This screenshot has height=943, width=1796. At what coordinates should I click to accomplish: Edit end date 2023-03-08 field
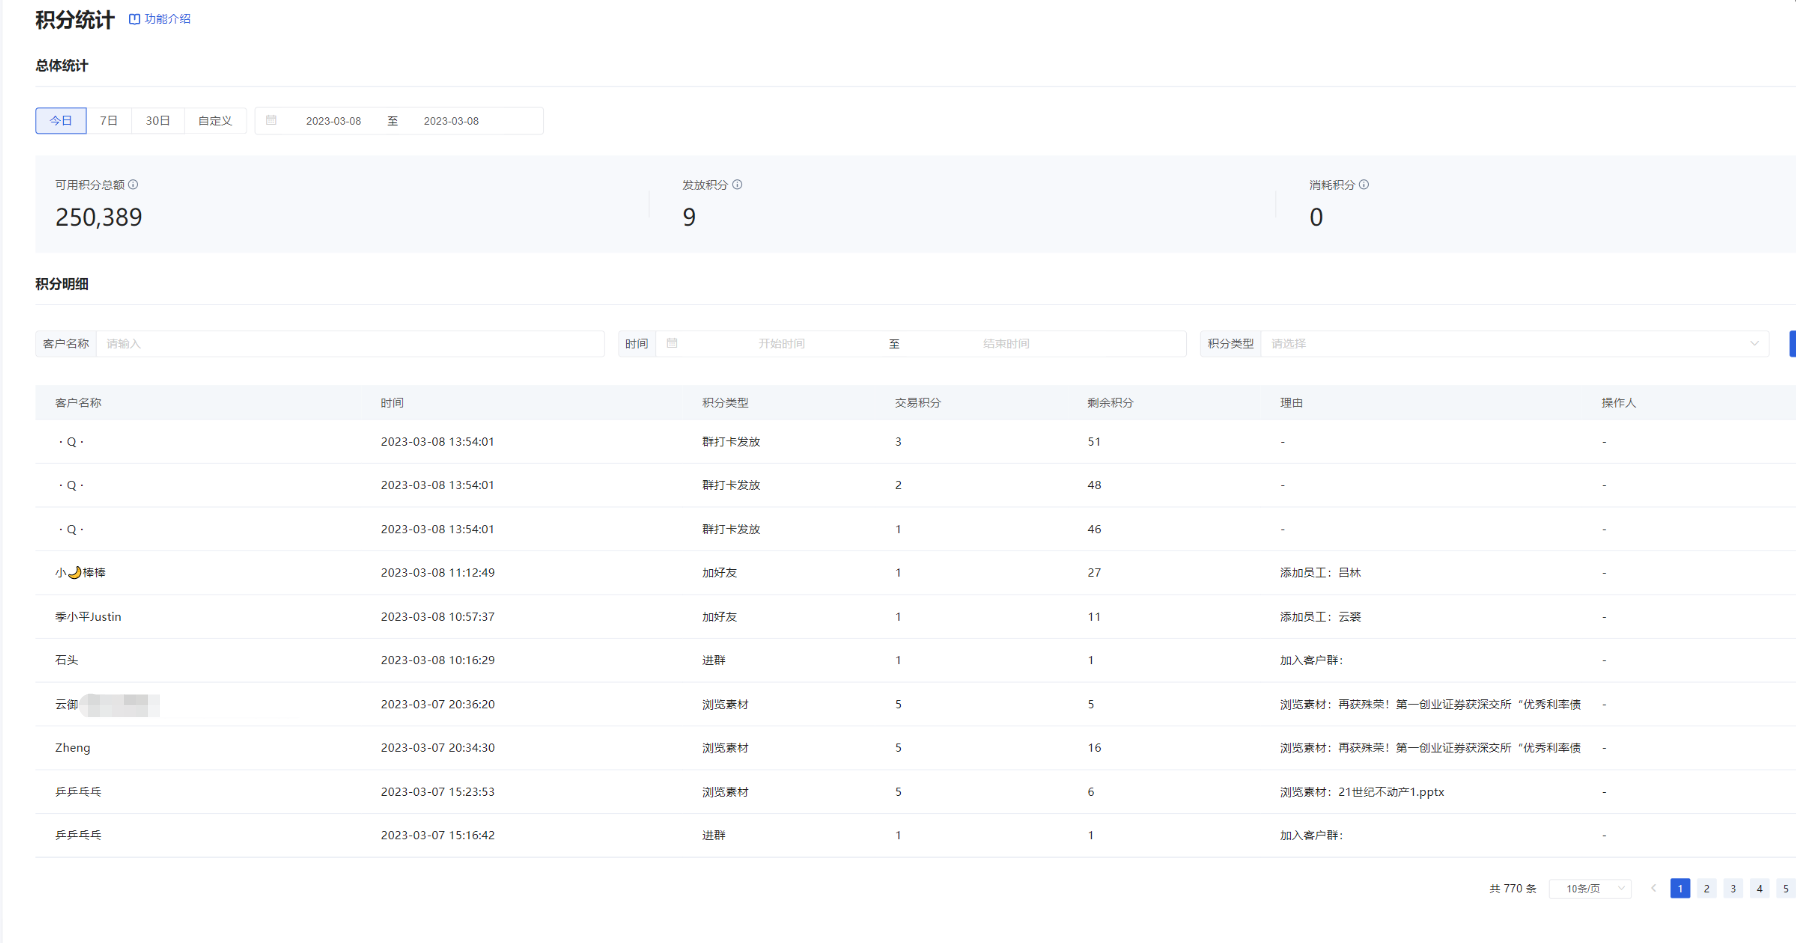(451, 121)
